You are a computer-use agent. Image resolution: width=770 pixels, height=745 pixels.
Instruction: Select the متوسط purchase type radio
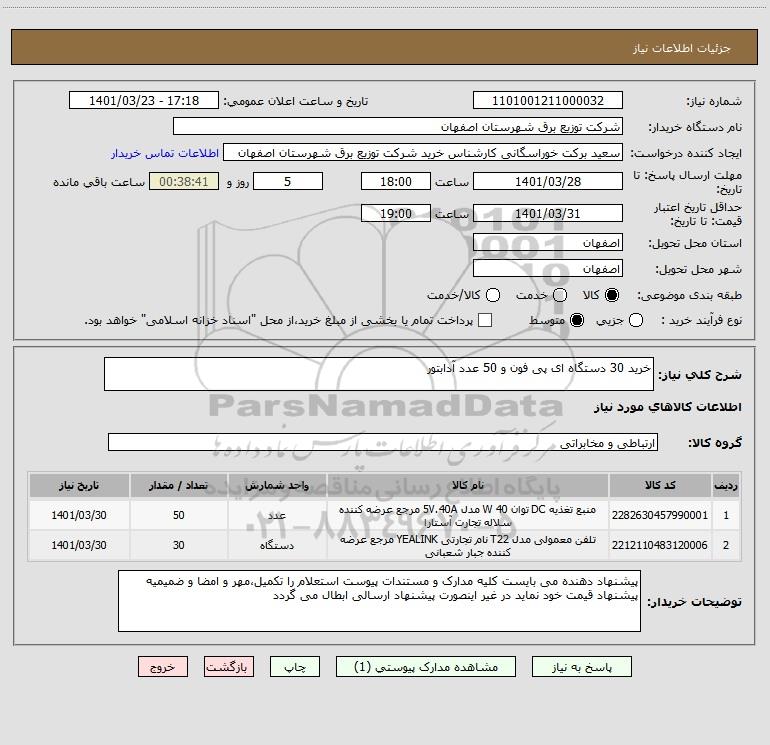(577, 320)
